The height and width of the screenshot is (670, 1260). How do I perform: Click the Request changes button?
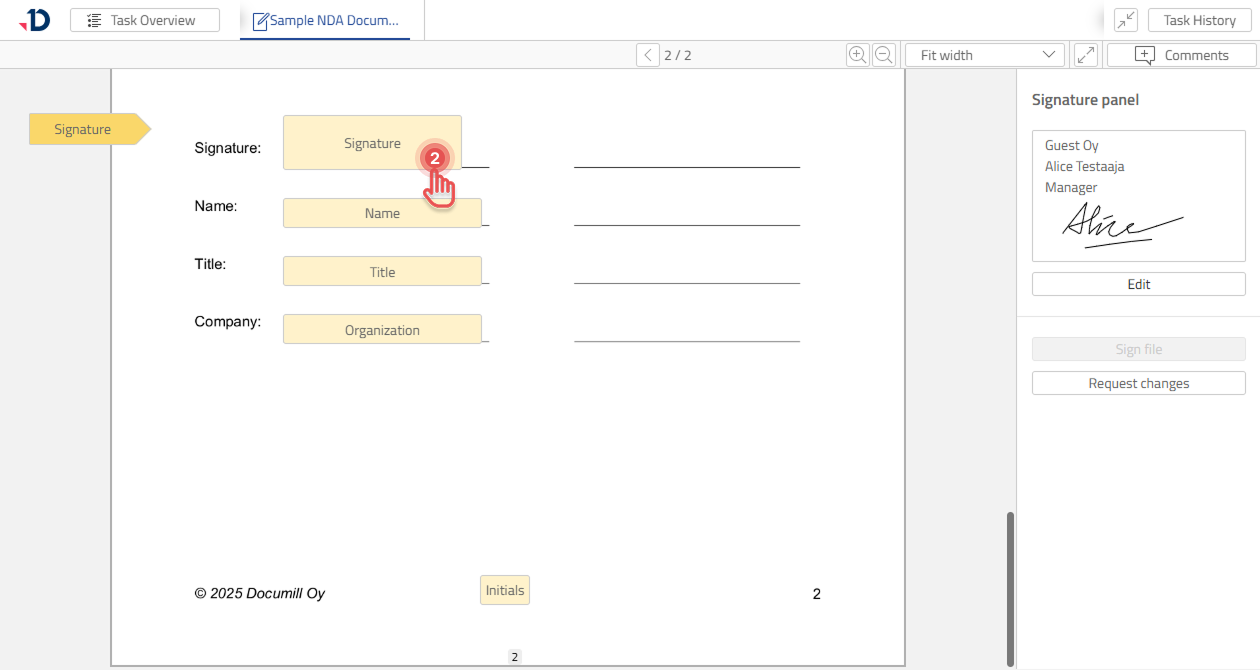[x=1138, y=382]
